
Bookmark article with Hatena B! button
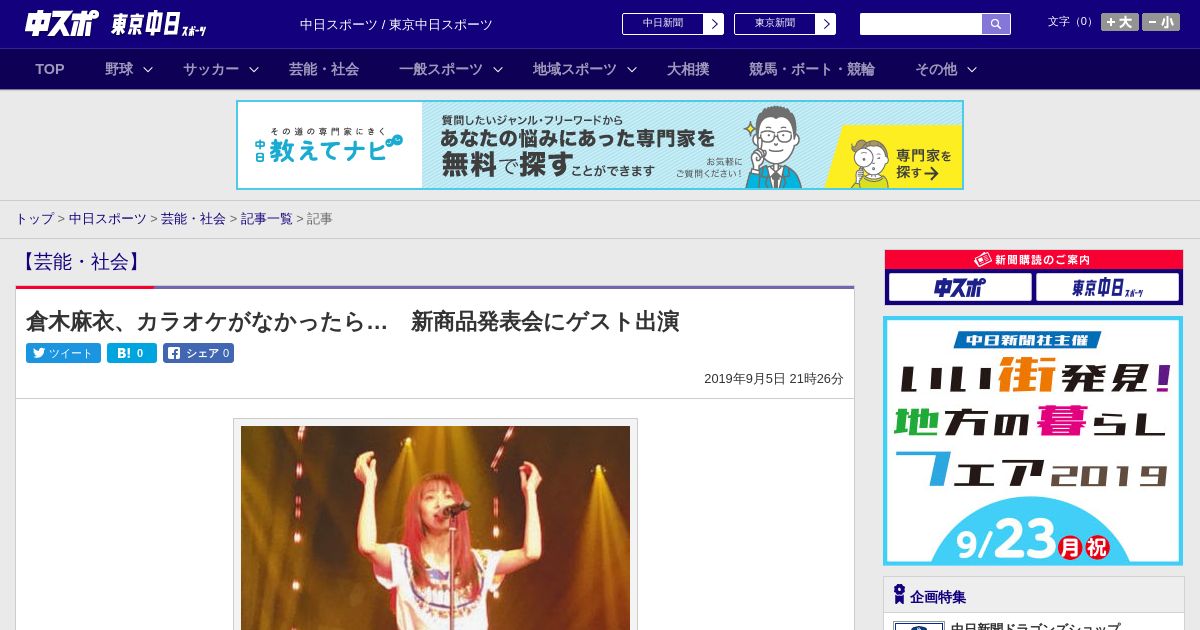[132, 353]
